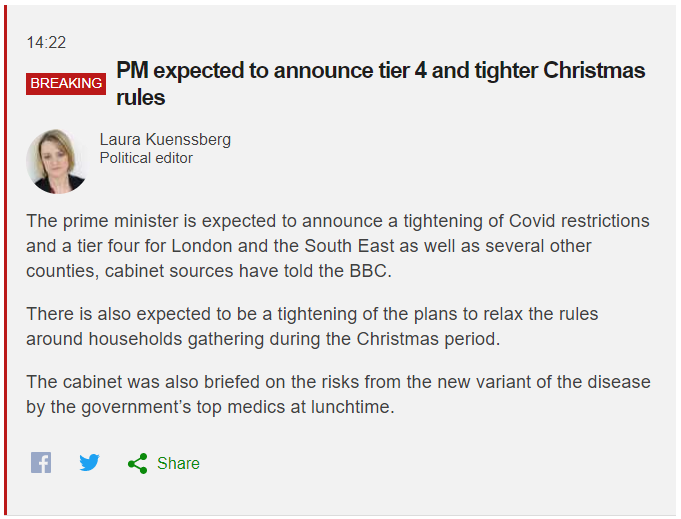Viewport: 681px width, 519px height.
Task: Click Laura Kuenssberg's profile photo
Action: (57, 160)
